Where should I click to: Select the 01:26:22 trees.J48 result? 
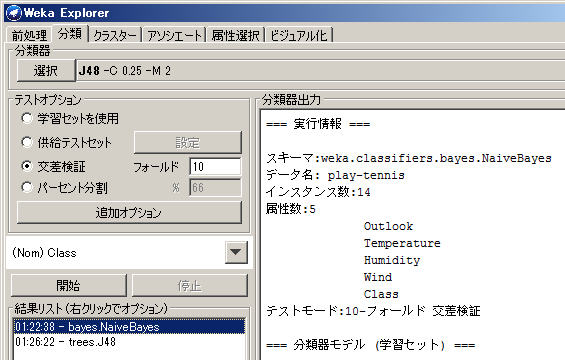[x=129, y=342]
